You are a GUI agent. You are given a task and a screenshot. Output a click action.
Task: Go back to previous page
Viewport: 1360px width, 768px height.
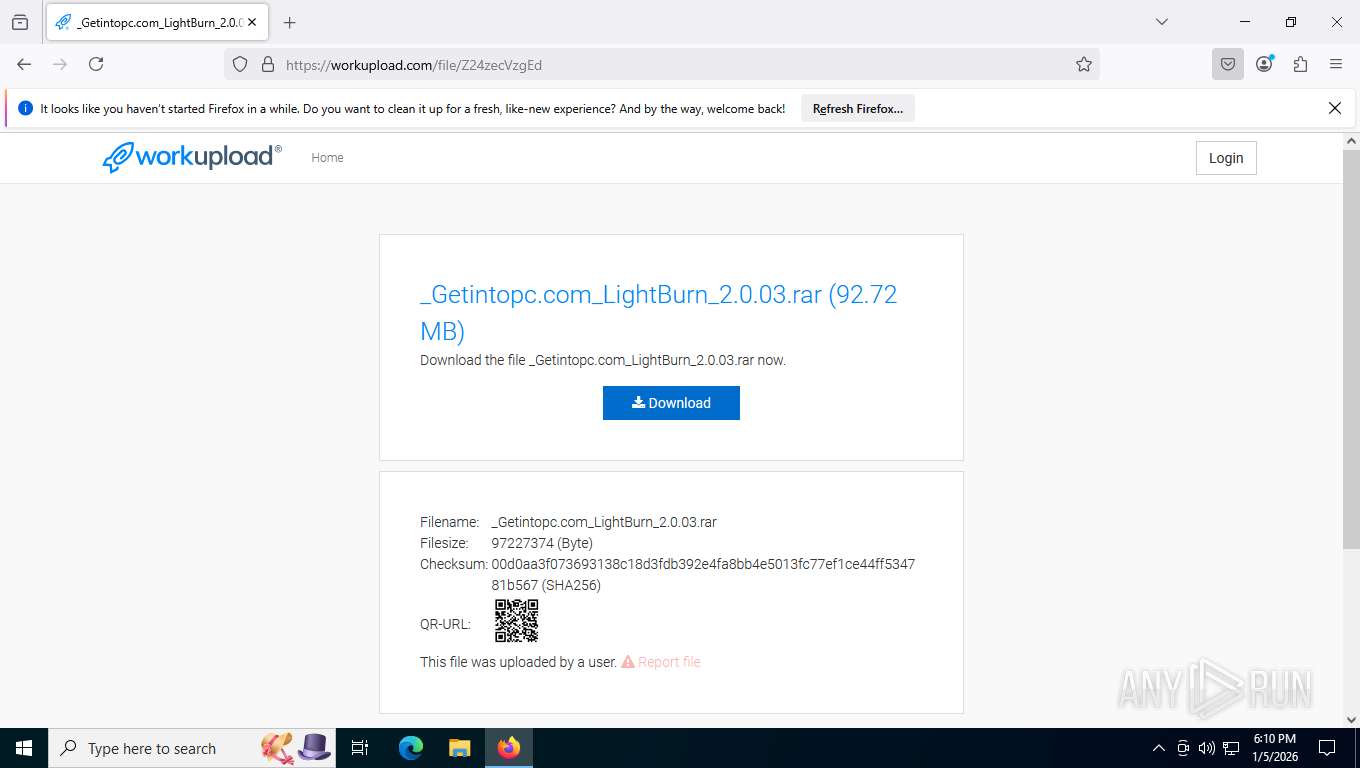pyautogui.click(x=24, y=64)
